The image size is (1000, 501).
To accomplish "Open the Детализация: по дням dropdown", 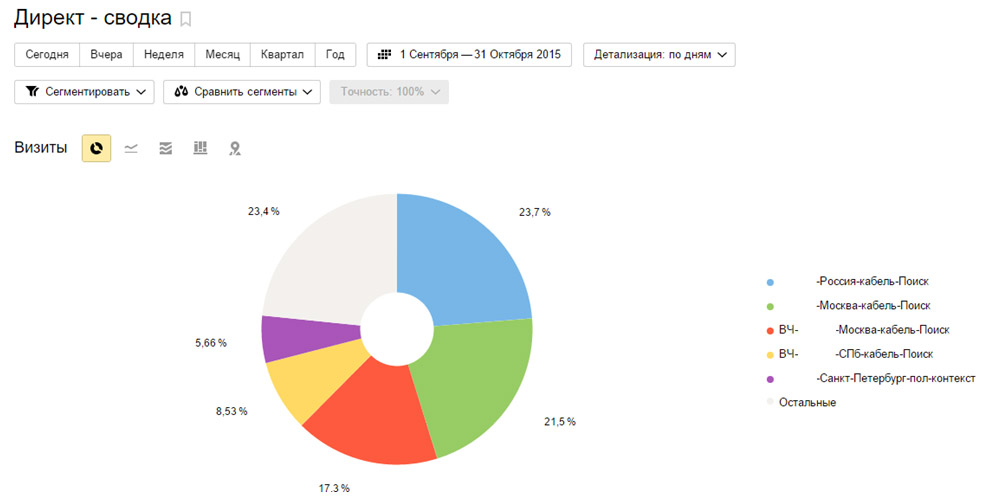I will (659, 54).
